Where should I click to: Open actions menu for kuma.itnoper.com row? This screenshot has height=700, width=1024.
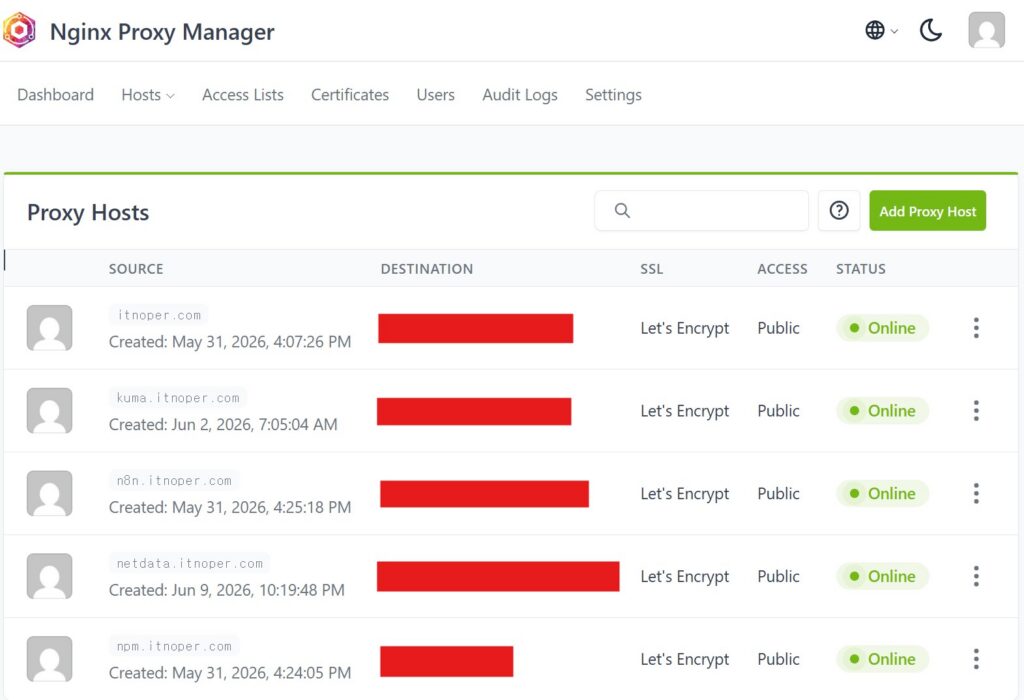(976, 411)
